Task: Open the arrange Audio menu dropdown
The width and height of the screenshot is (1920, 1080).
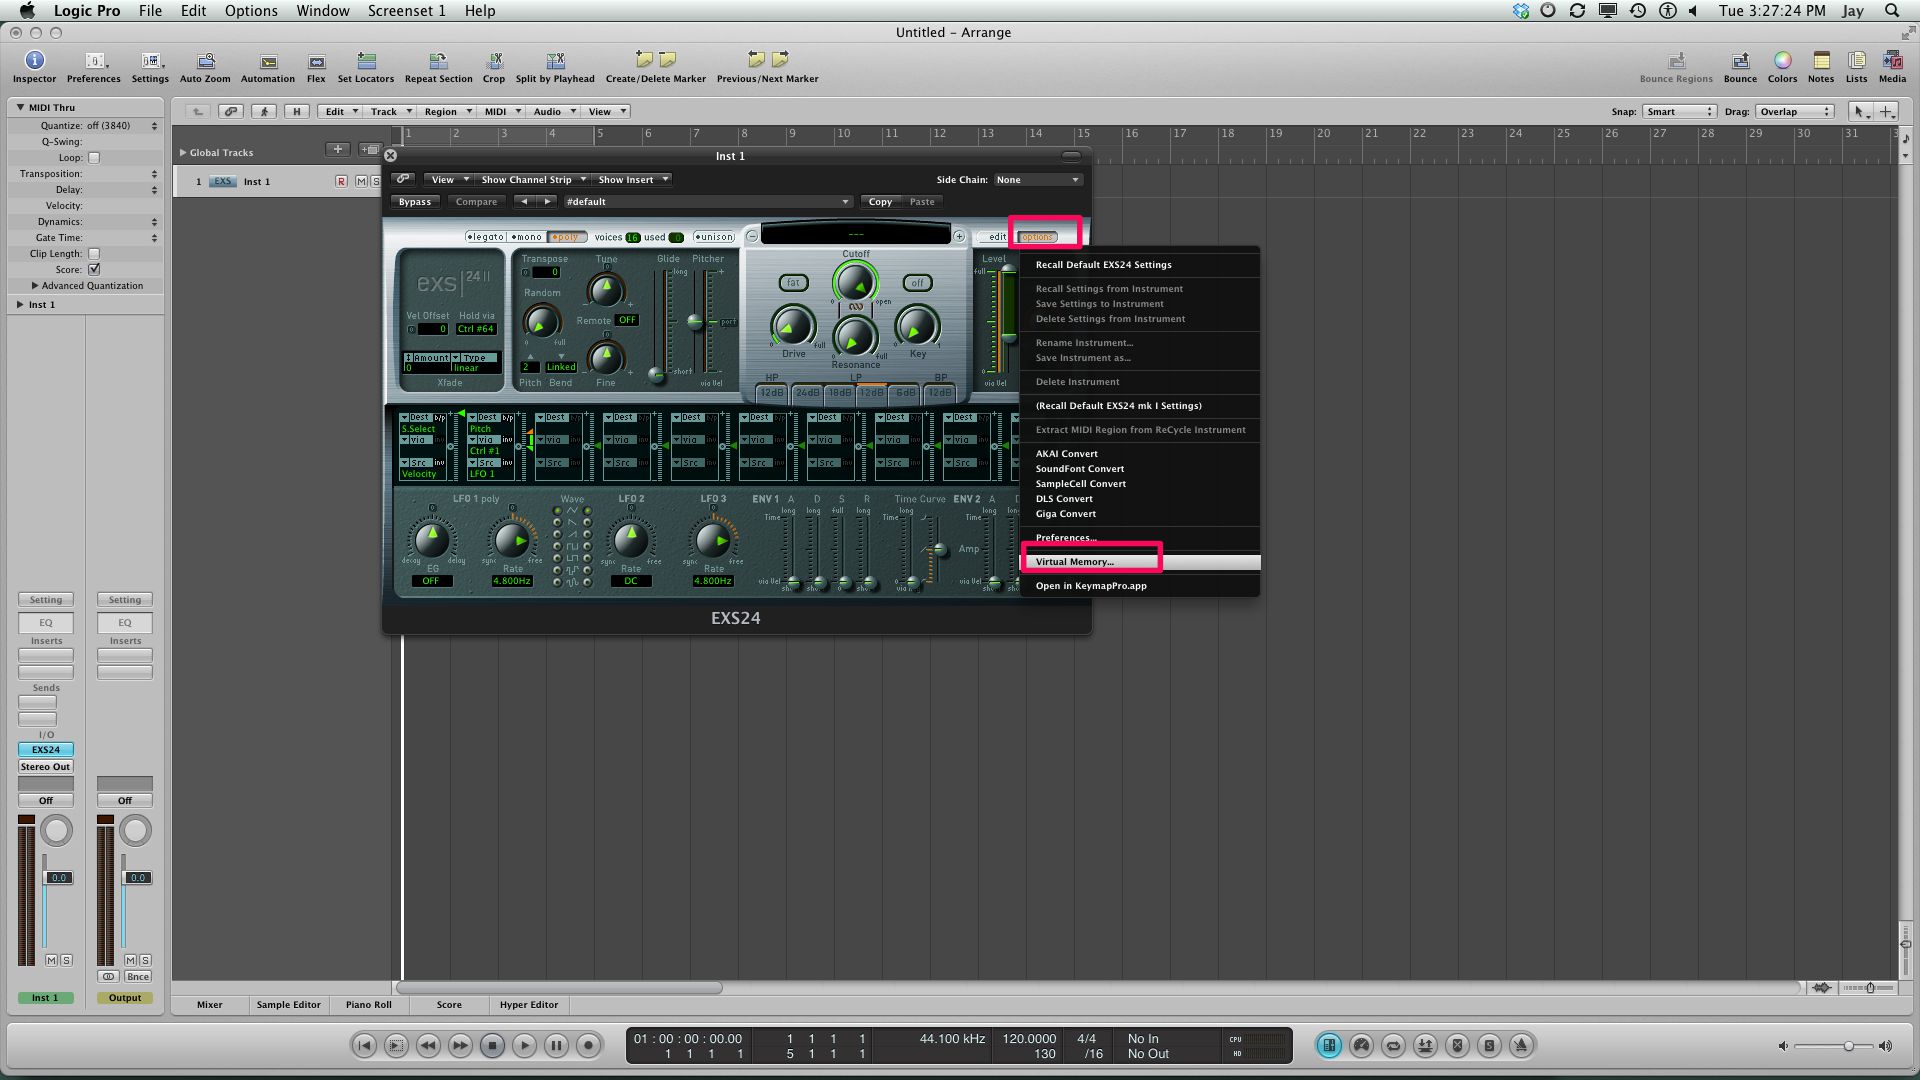Action: 554,111
